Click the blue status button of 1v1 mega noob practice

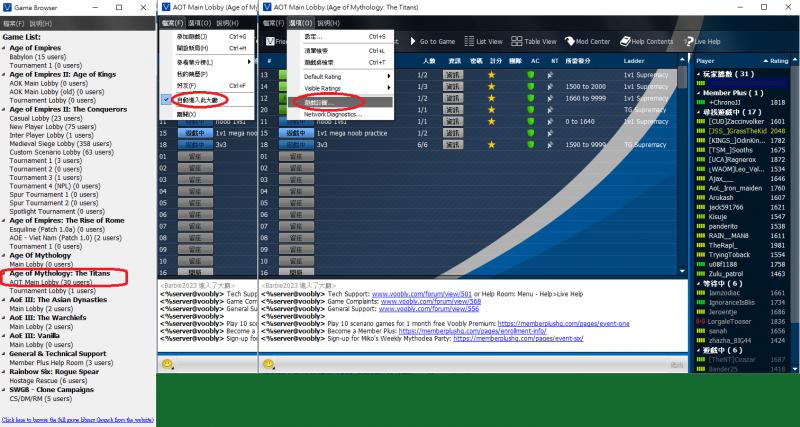tap(296, 133)
